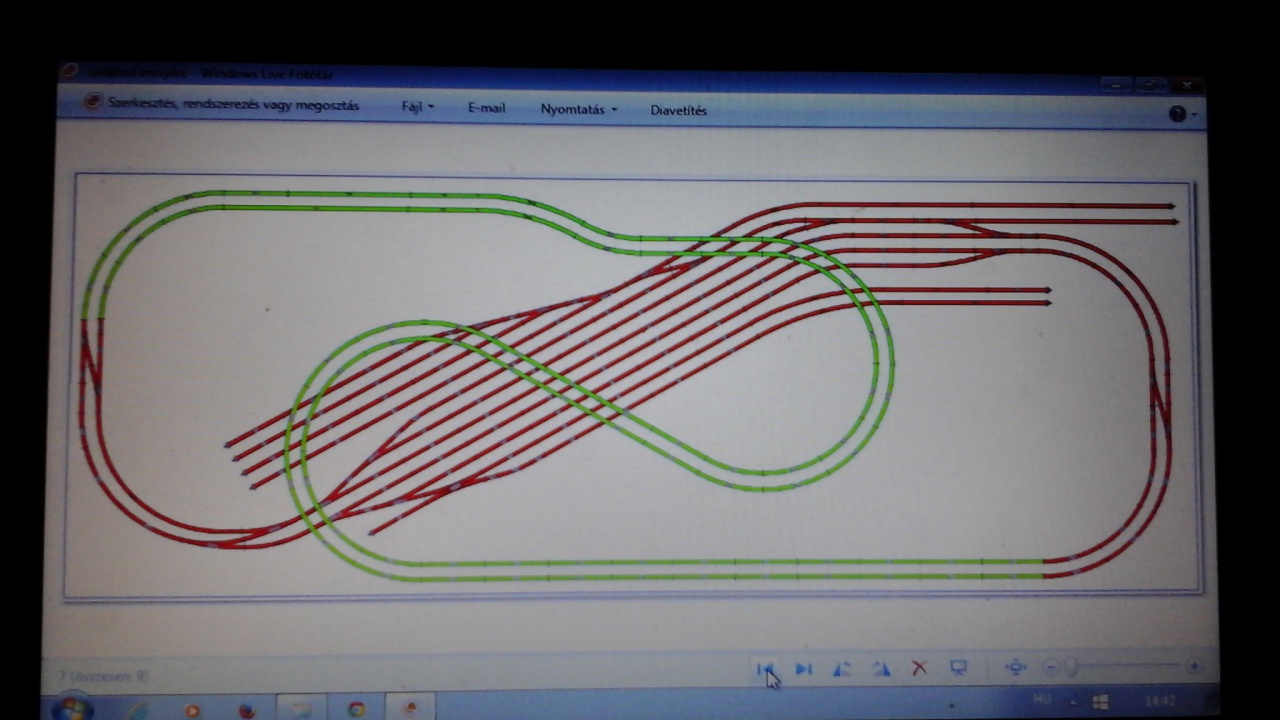
Task: Open the Windows Start menu
Action: [72, 709]
